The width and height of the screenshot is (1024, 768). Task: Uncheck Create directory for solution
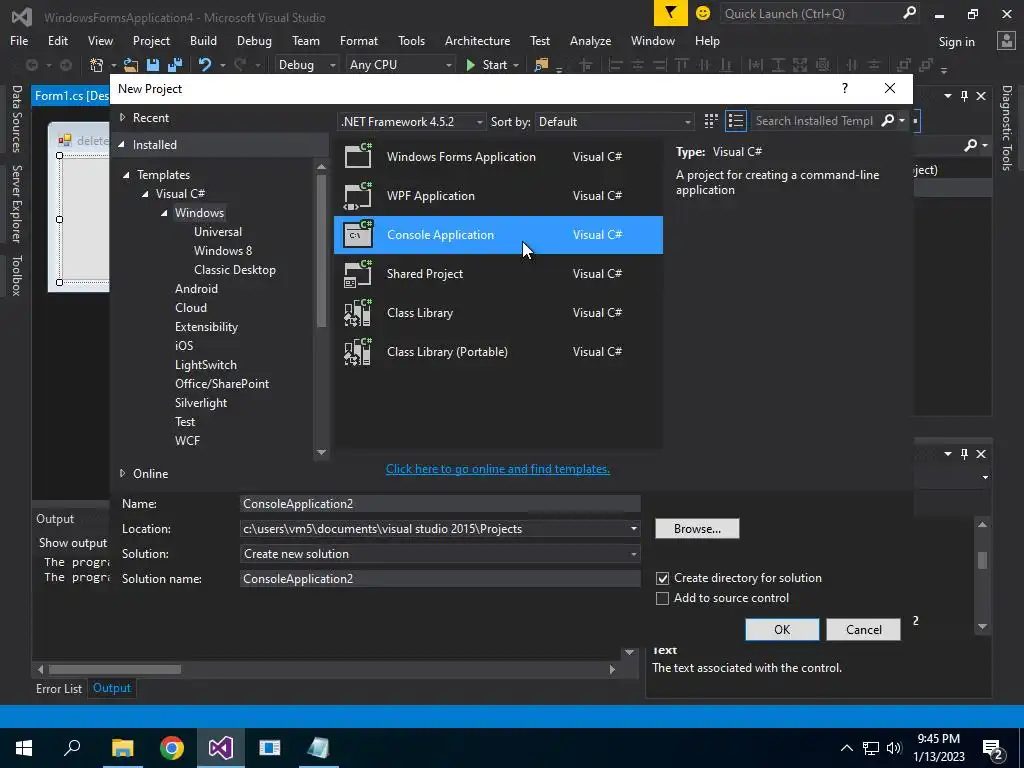pyautogui.click(x=662, y=578)
